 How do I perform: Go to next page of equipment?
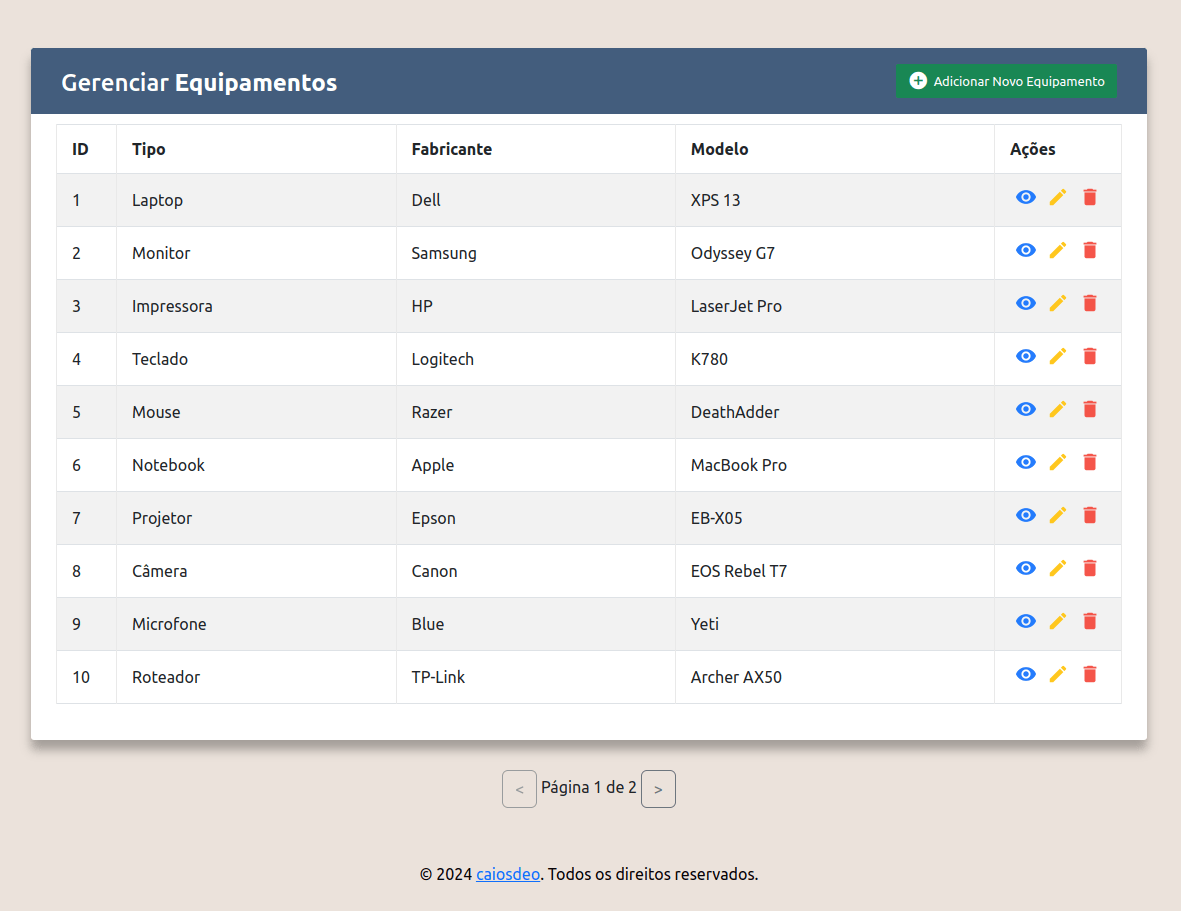pos(657,789)
